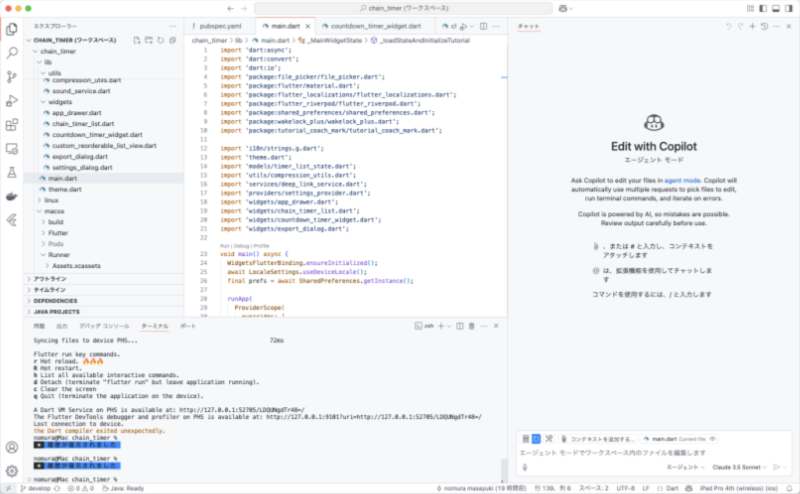The height and width of the screenshot is (494, 800).
Task: Open Accounts menu in activity bar
Action: [x=12, y=448]
